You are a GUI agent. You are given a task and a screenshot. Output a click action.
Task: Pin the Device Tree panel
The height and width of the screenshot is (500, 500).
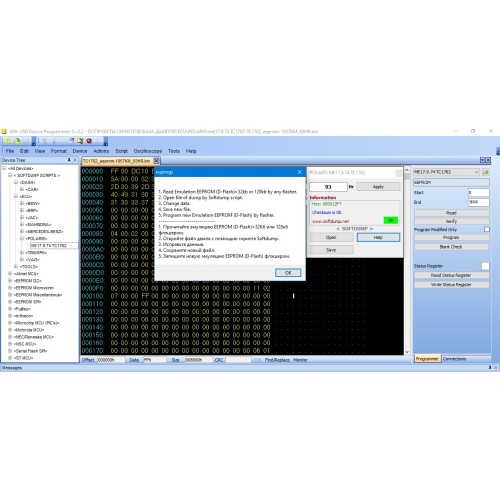pos(69,160)
